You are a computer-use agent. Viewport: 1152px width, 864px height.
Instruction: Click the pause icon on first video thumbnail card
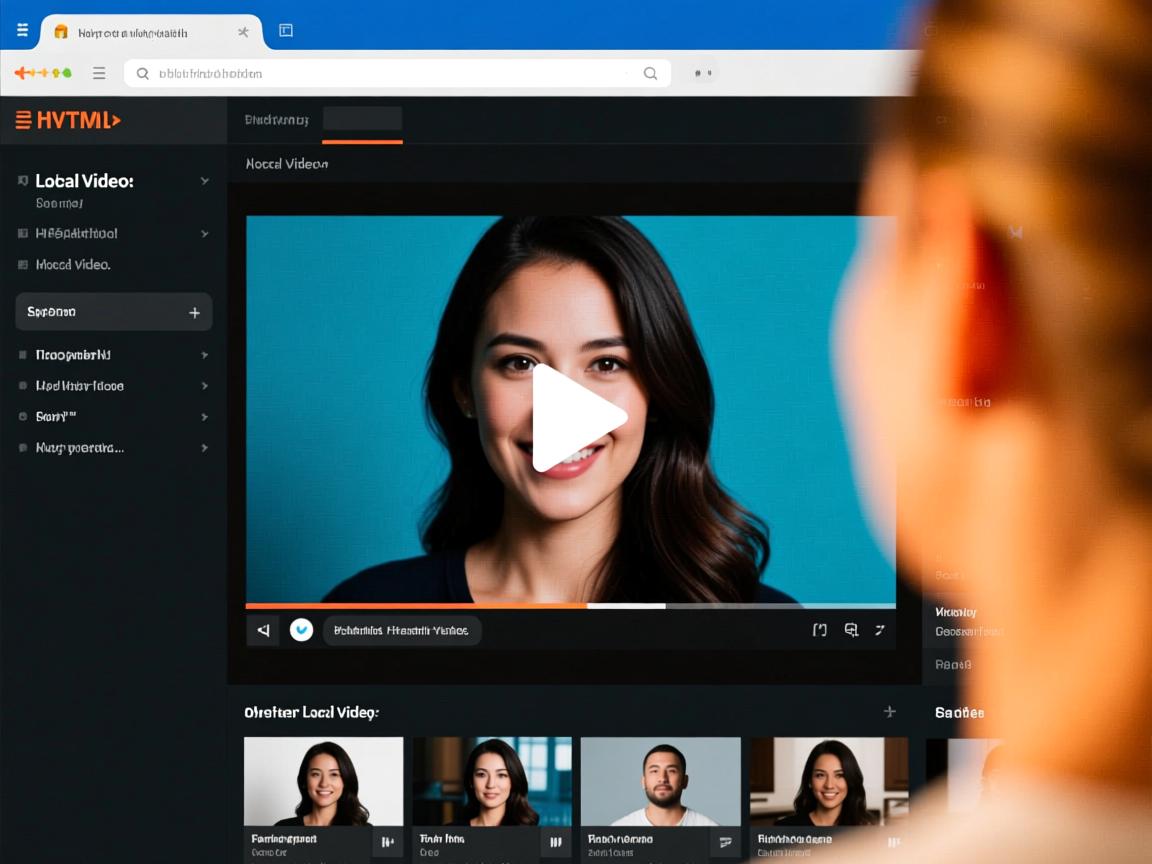(x=388, y=842)
